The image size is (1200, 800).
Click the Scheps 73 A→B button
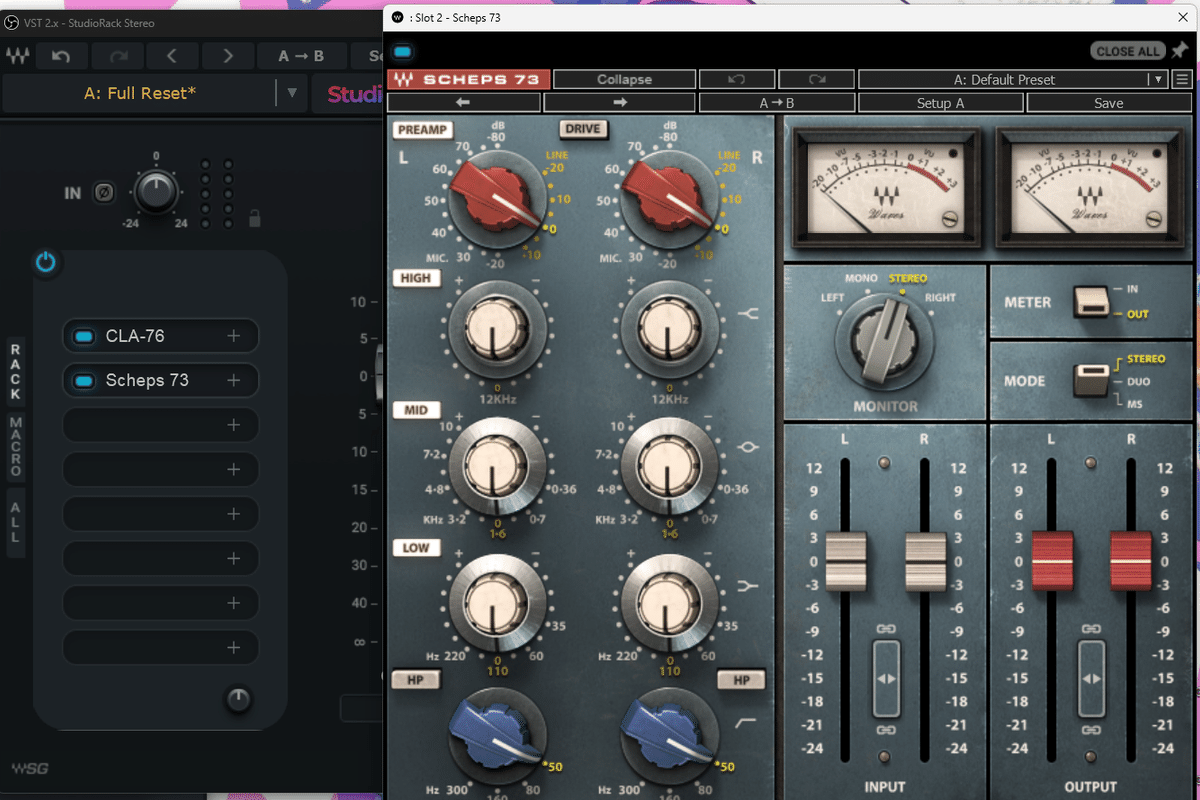(x=776, y=103)
